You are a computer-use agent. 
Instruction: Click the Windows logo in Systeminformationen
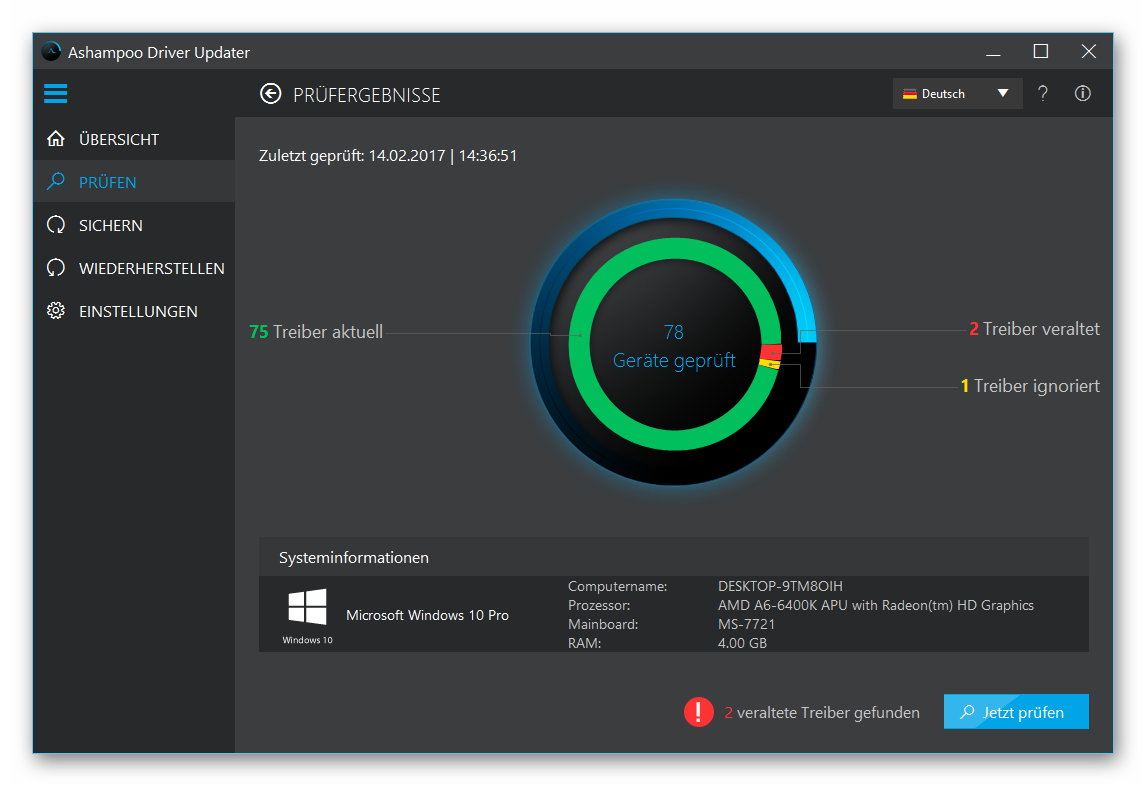pos(306,606)
